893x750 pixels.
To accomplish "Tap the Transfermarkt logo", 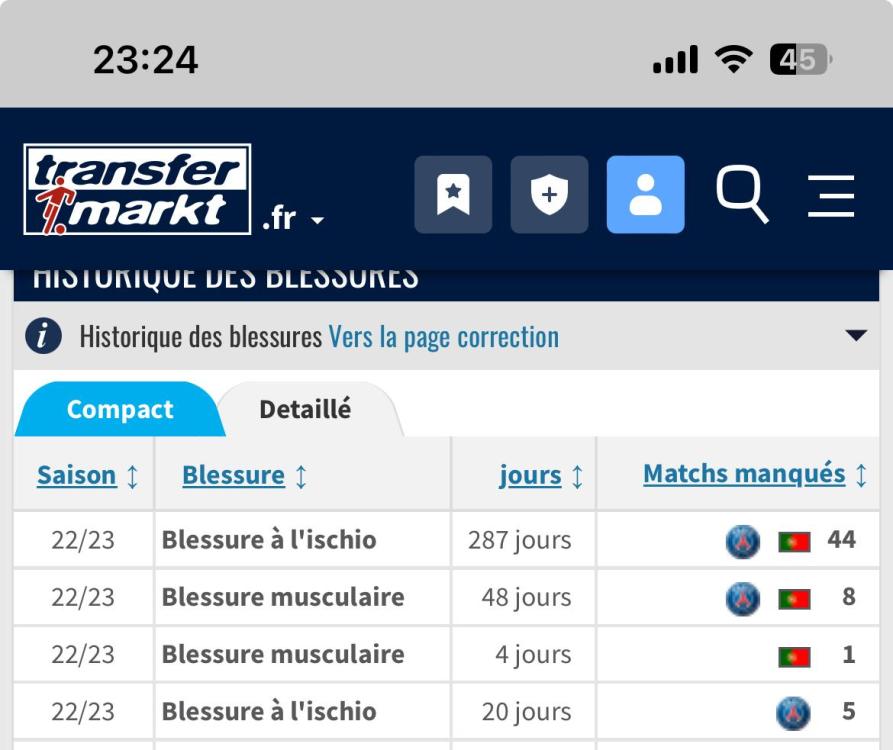I will pos(137,189).
